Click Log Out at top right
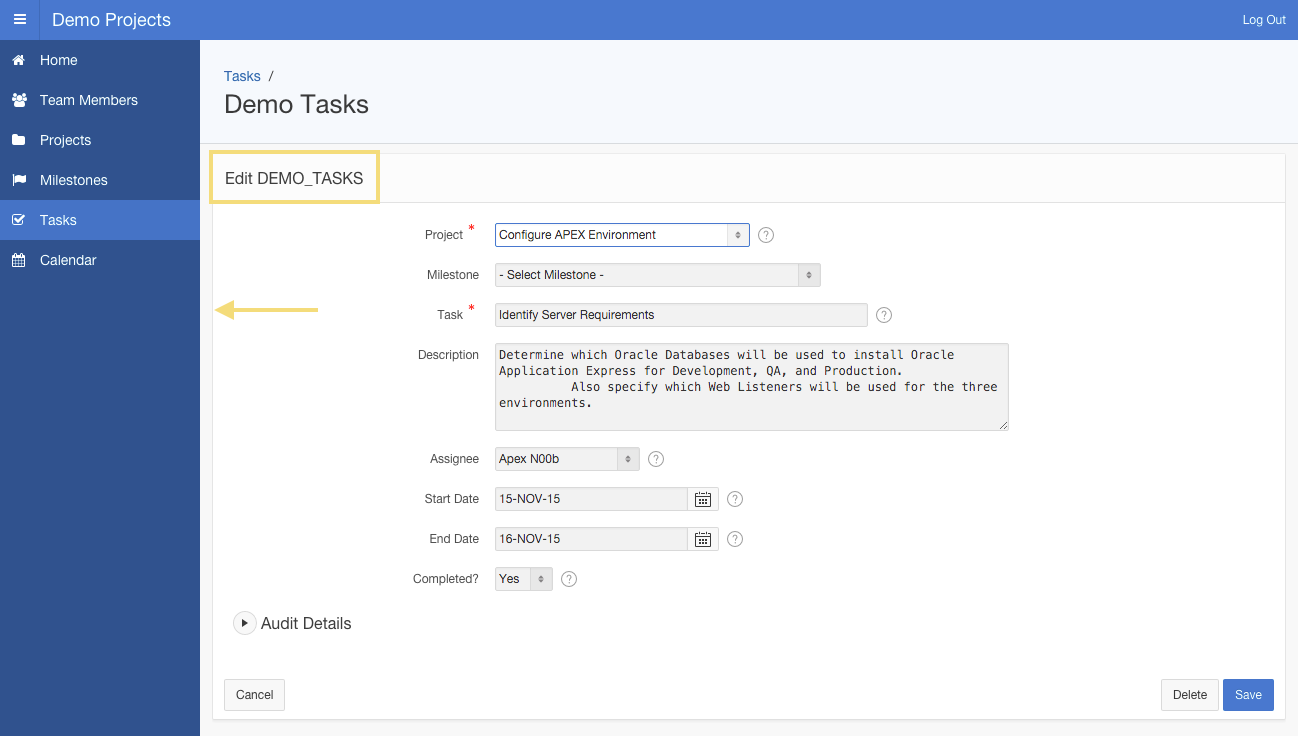 [x=1263, y=19]
